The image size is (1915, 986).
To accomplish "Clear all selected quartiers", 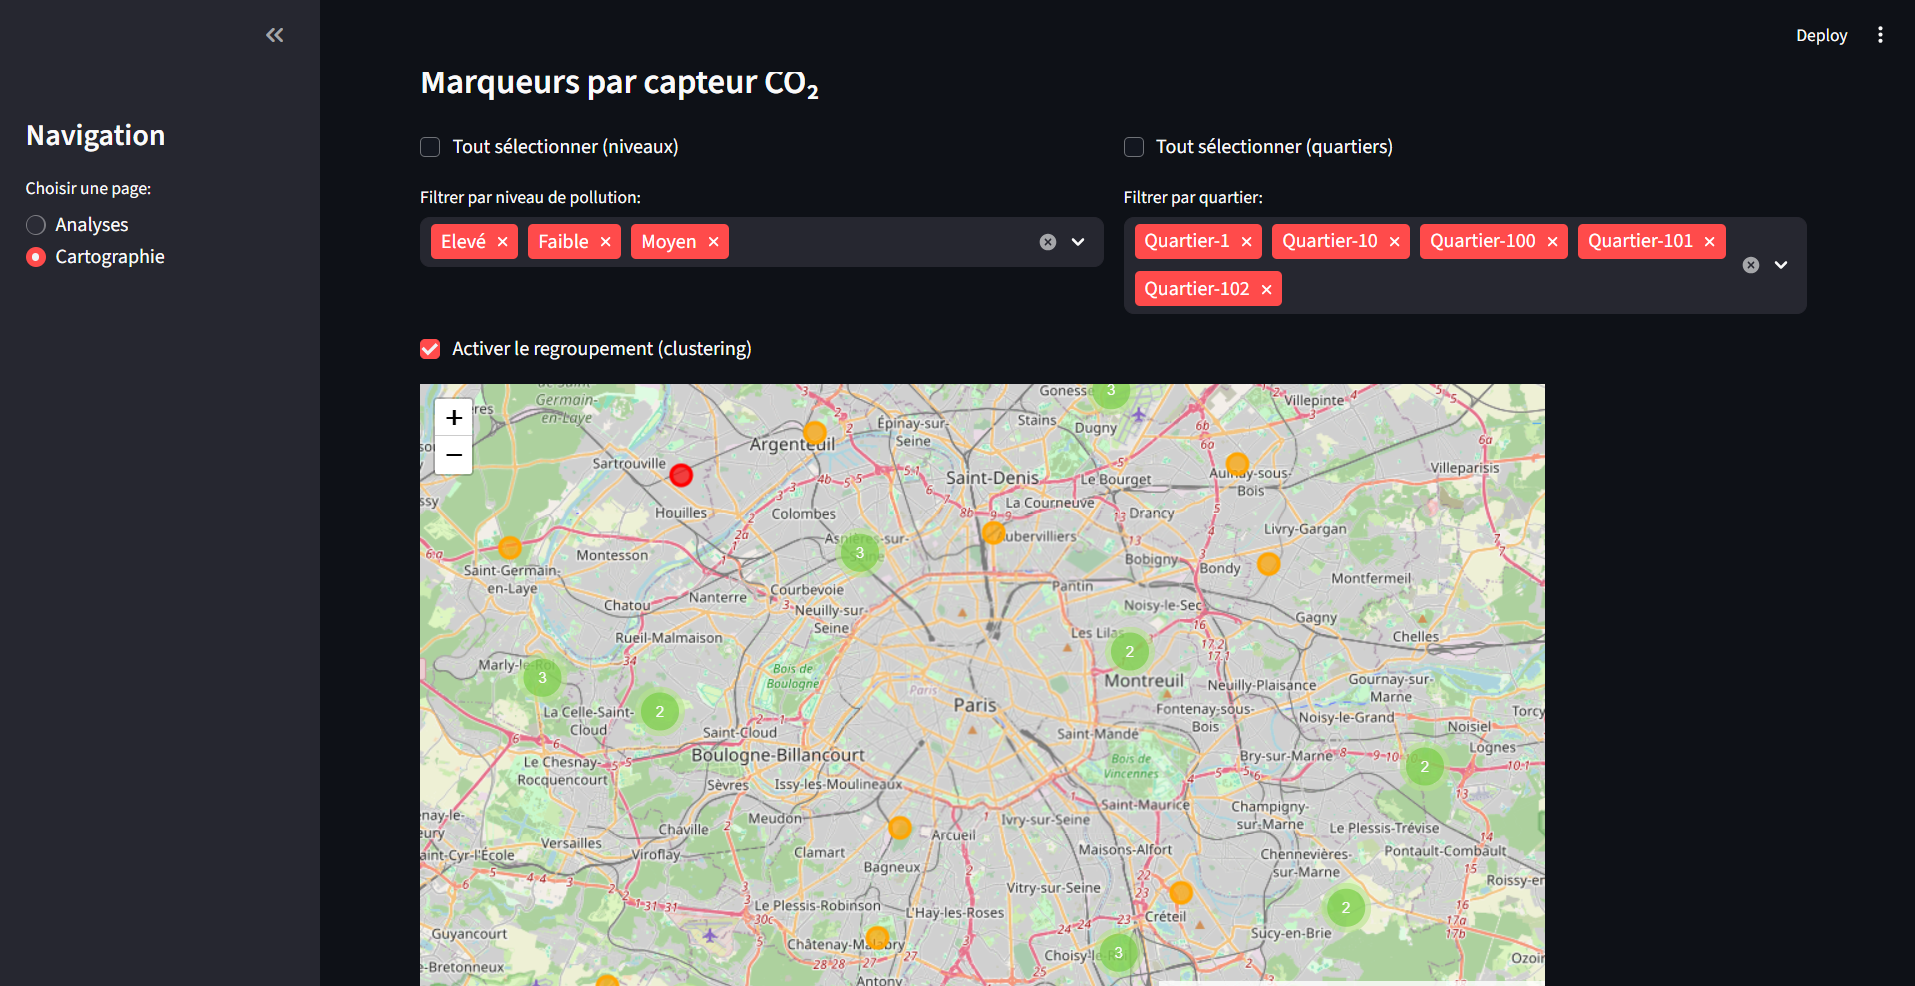I will (1750, 265).
